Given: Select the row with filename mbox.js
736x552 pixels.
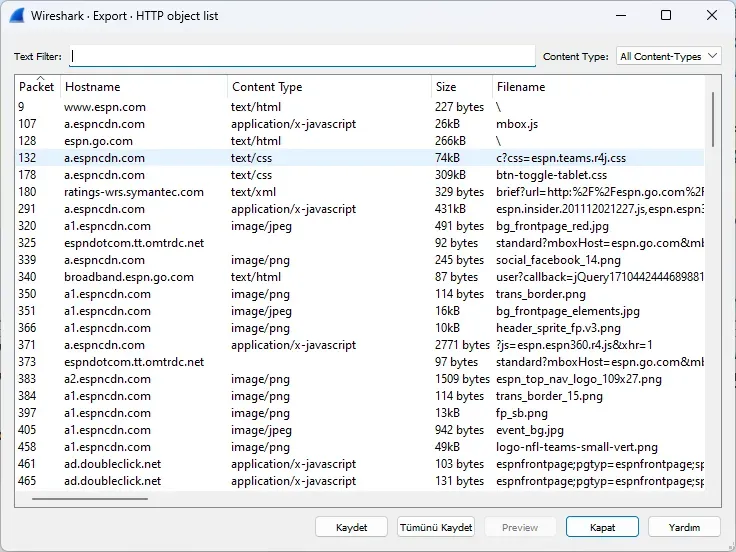Looking at the screenshot, I should (x=360, y=124).
